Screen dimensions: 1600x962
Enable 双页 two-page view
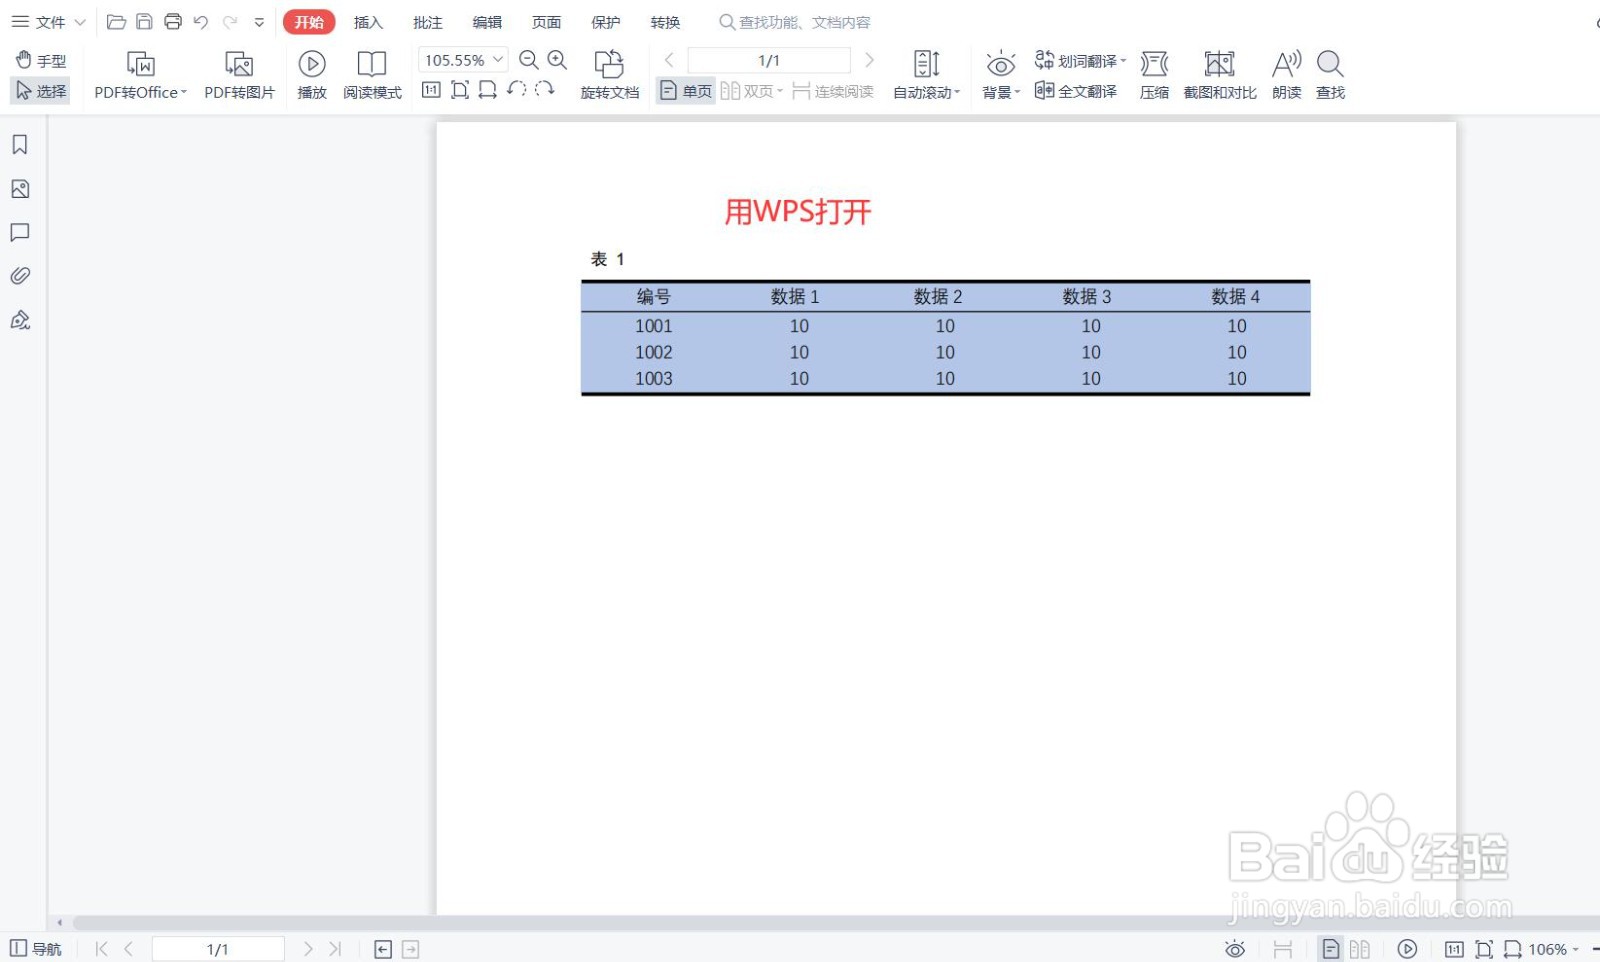[x=748, y=90]
